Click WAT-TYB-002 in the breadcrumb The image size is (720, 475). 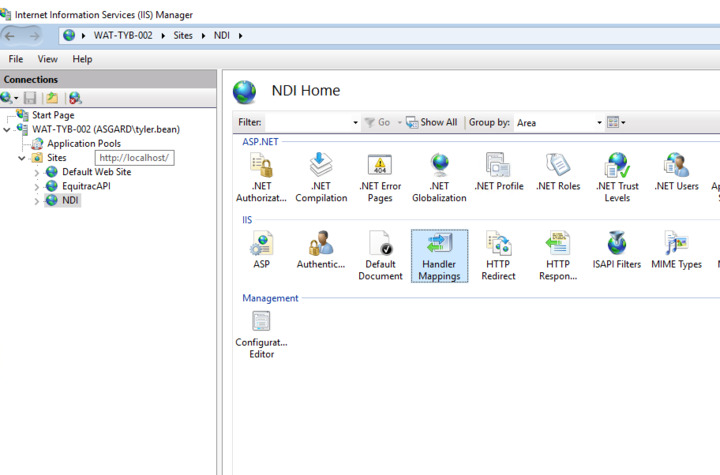[x=123, y=35]
